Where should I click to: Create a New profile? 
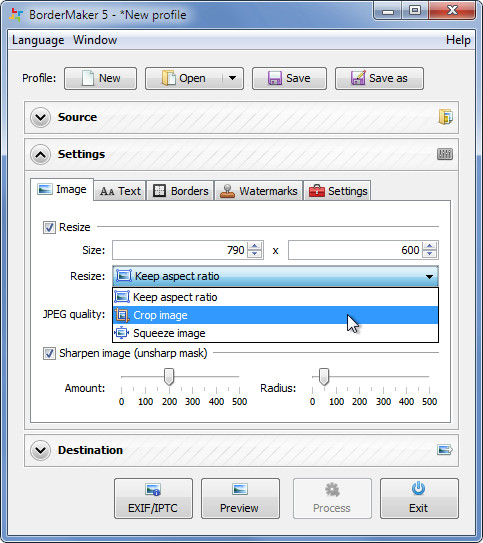click(100, 78)
